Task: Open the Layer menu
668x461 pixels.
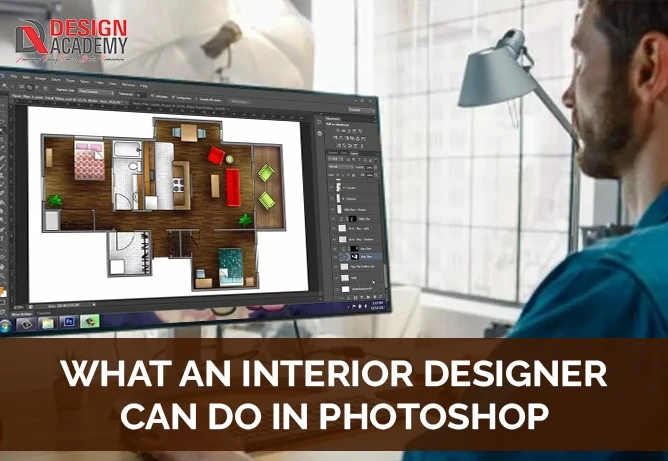Action: (x=56, y=80)
